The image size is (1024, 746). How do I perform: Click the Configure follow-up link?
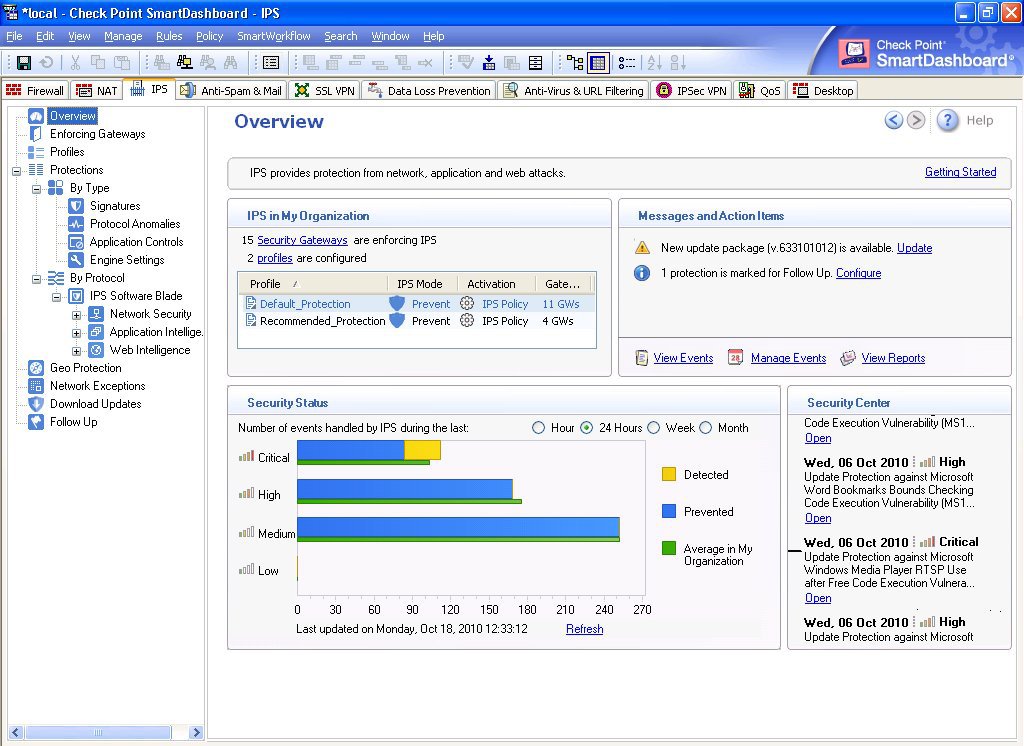858,273
